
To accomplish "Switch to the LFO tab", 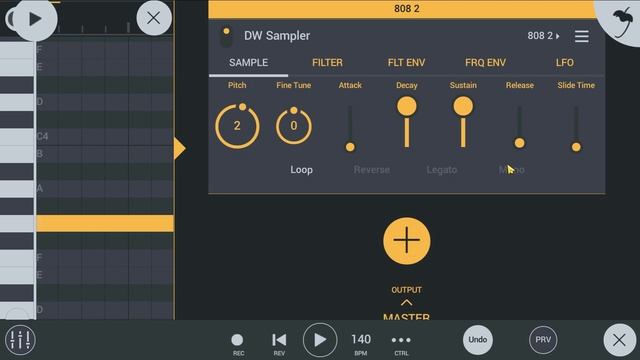I will [x=564, y=63].
